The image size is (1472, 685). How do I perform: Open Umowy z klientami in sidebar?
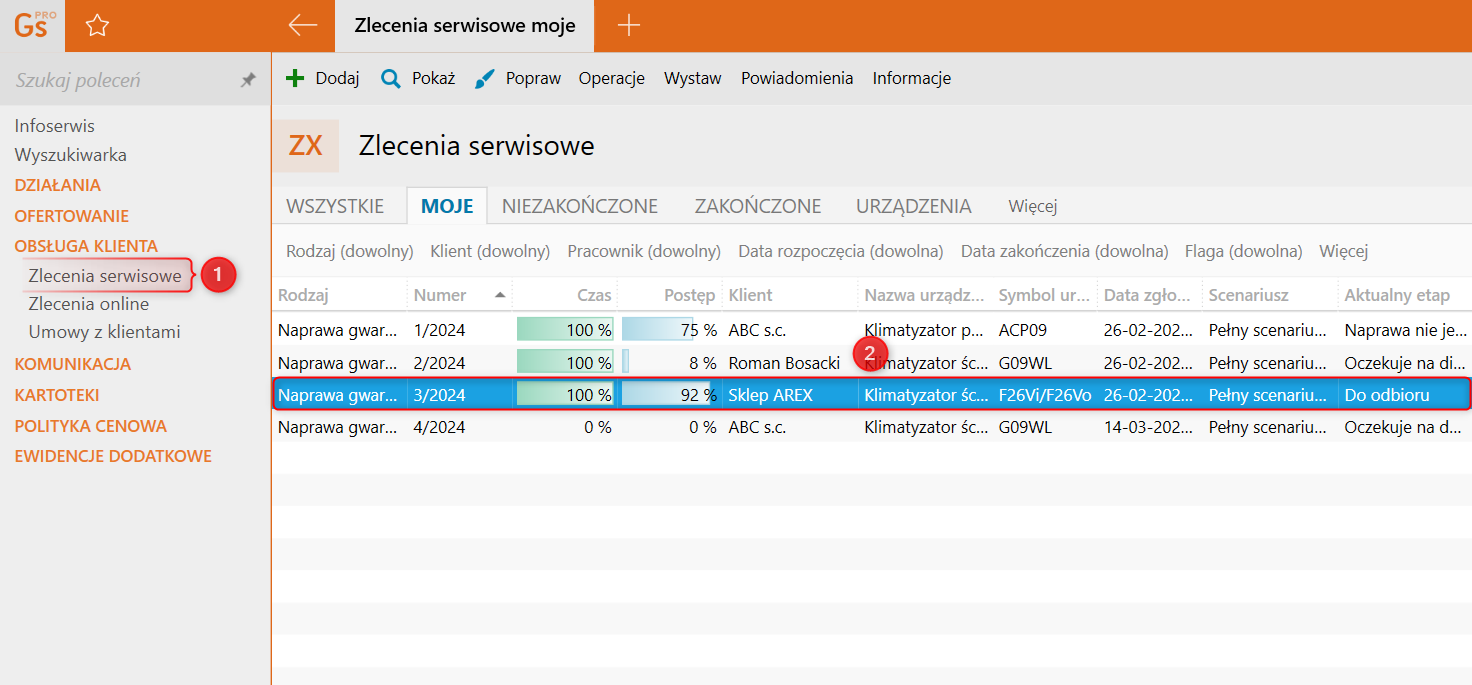pyautogui.click(x=104, y=332)
